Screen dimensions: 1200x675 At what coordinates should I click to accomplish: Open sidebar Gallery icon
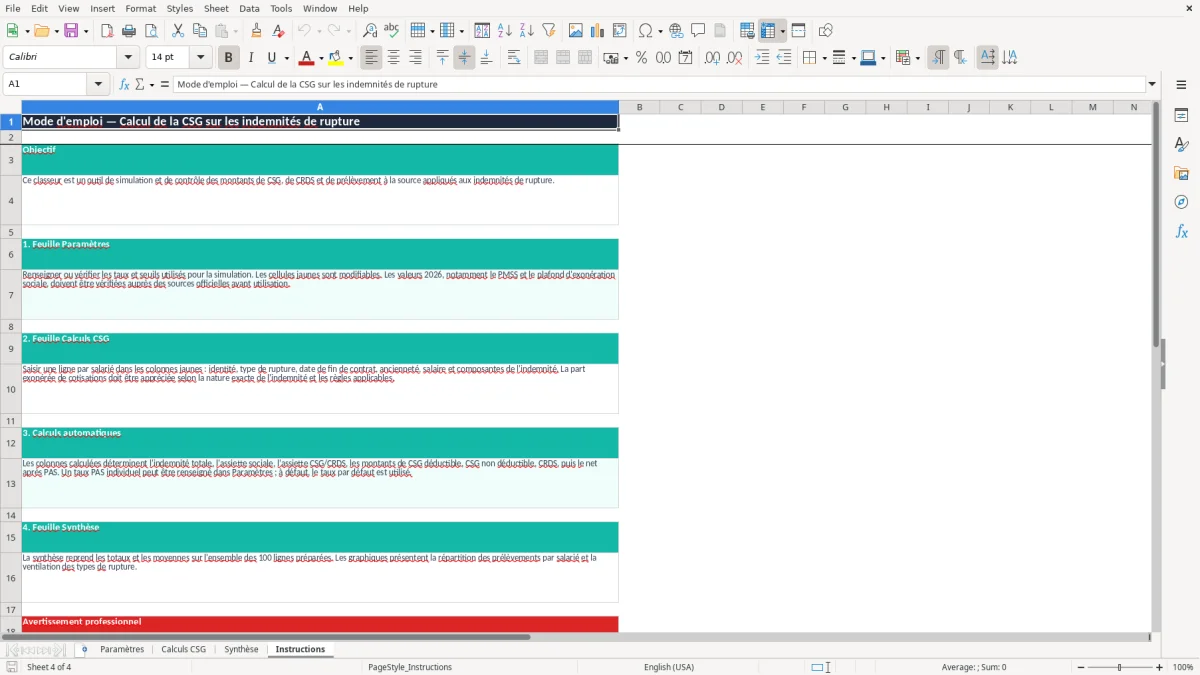coord(1181,173)
